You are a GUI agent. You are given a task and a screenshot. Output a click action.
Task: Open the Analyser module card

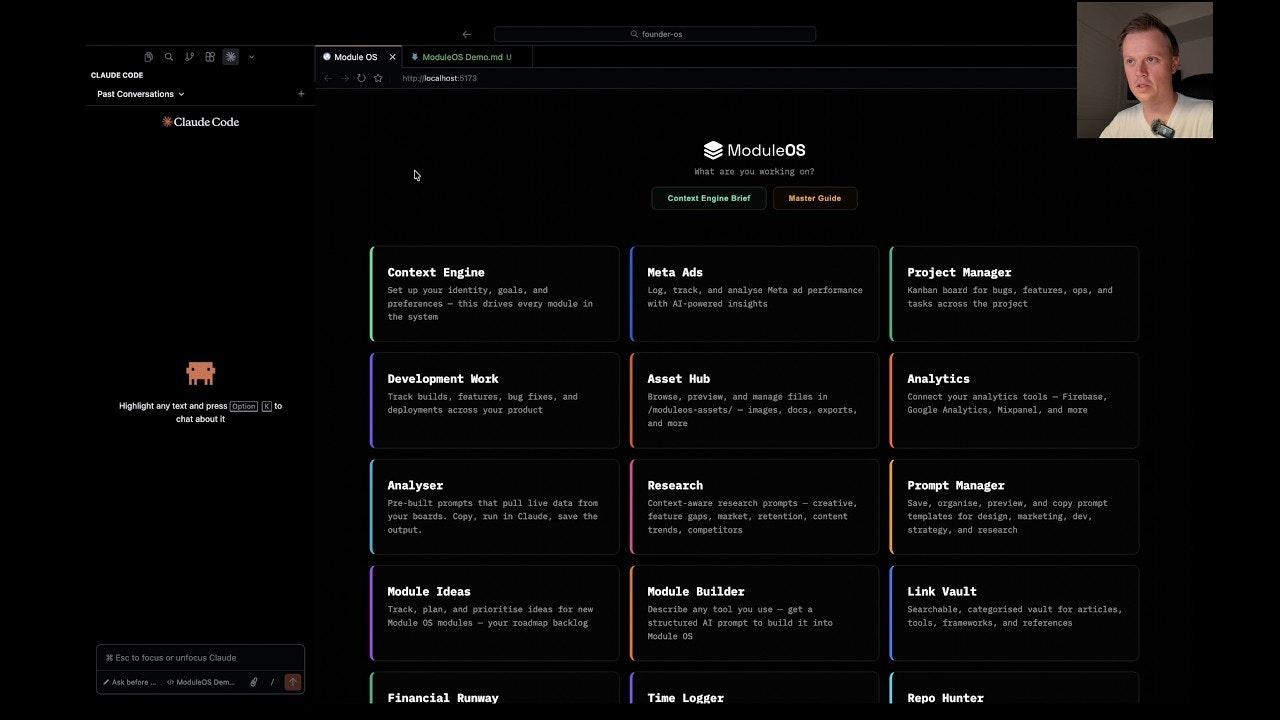[x=494, y=507]
